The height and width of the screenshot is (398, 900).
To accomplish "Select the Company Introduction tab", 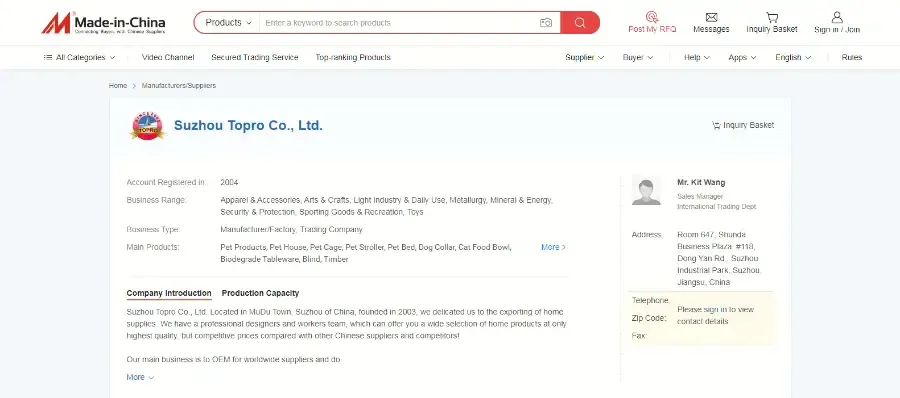I will coord(169,293).
